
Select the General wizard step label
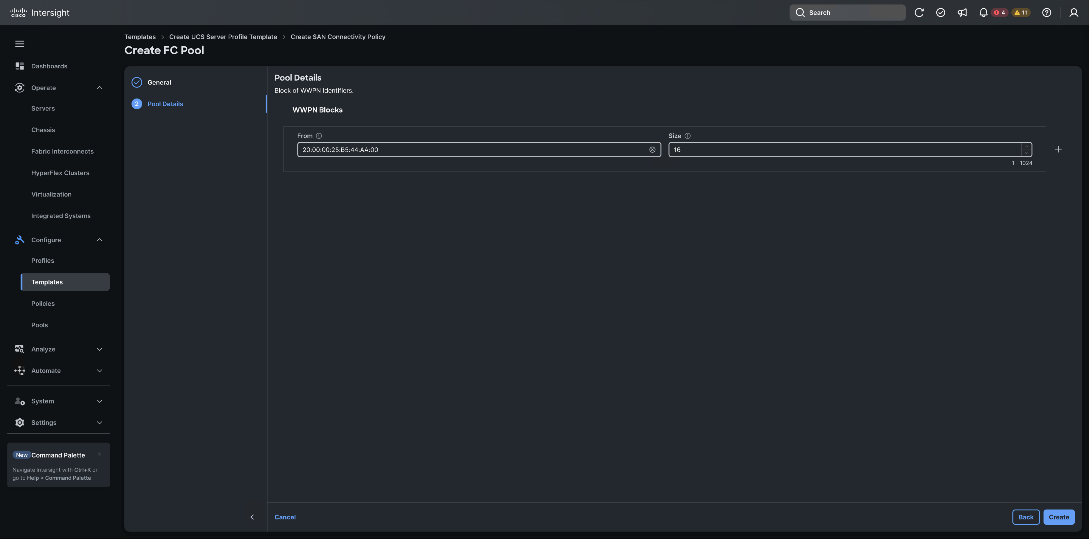point(159,82)
